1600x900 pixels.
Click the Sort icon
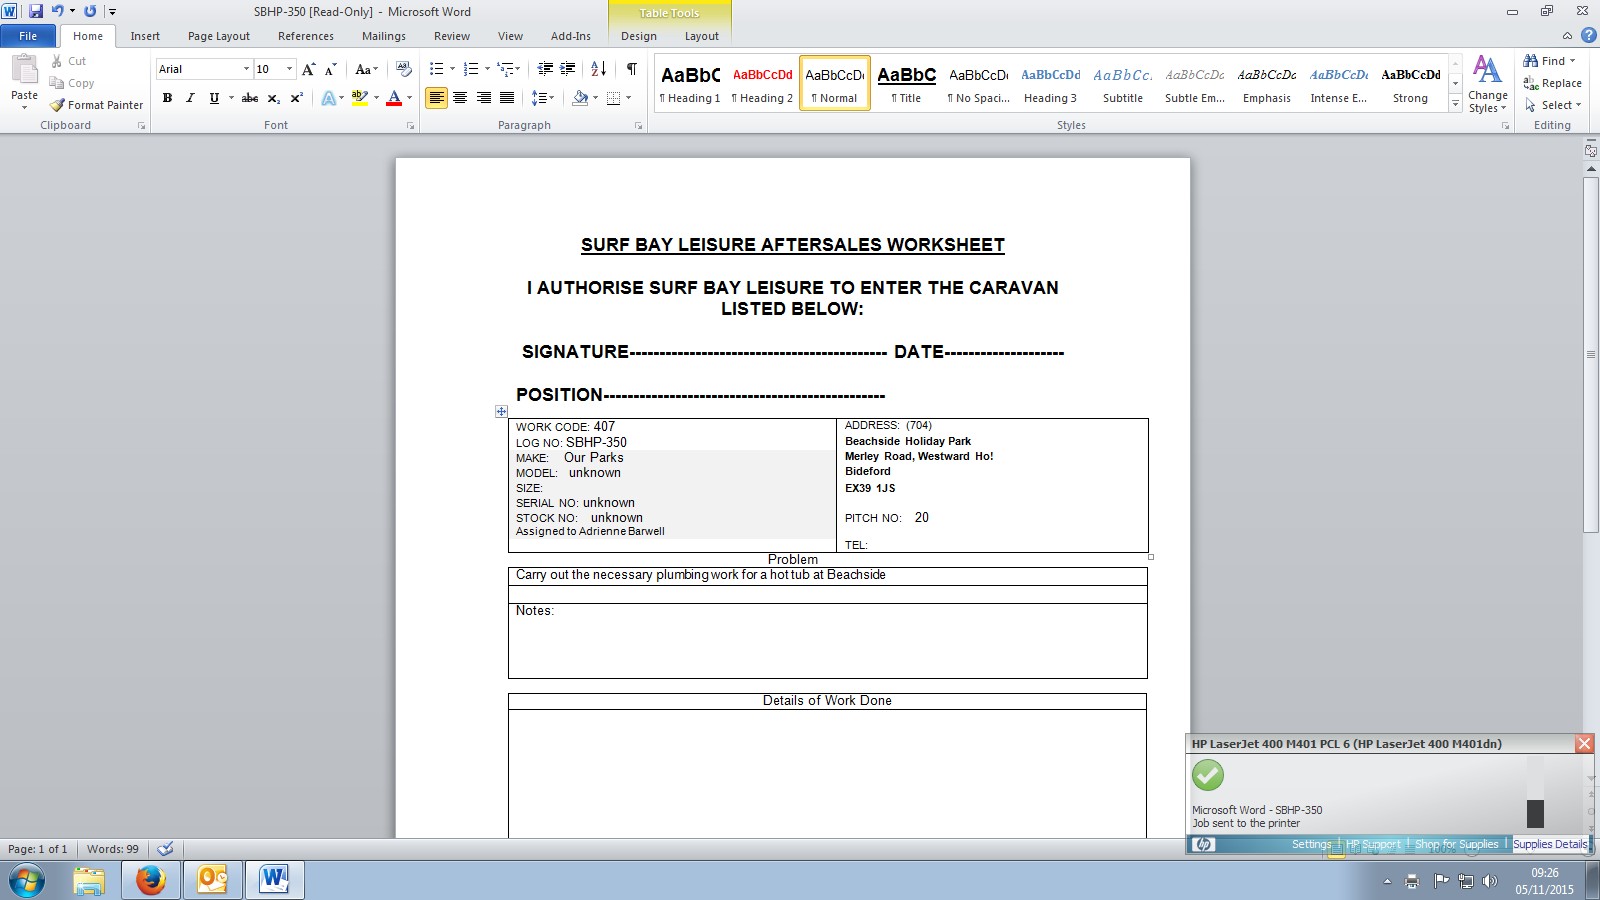(598, 69)
